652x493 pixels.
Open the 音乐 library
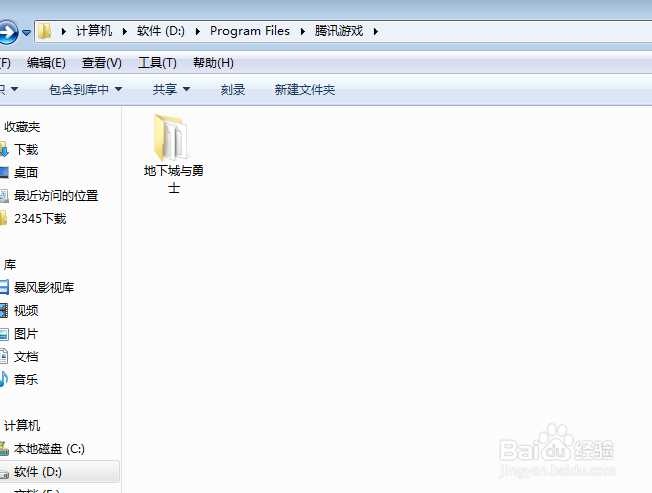26,379
